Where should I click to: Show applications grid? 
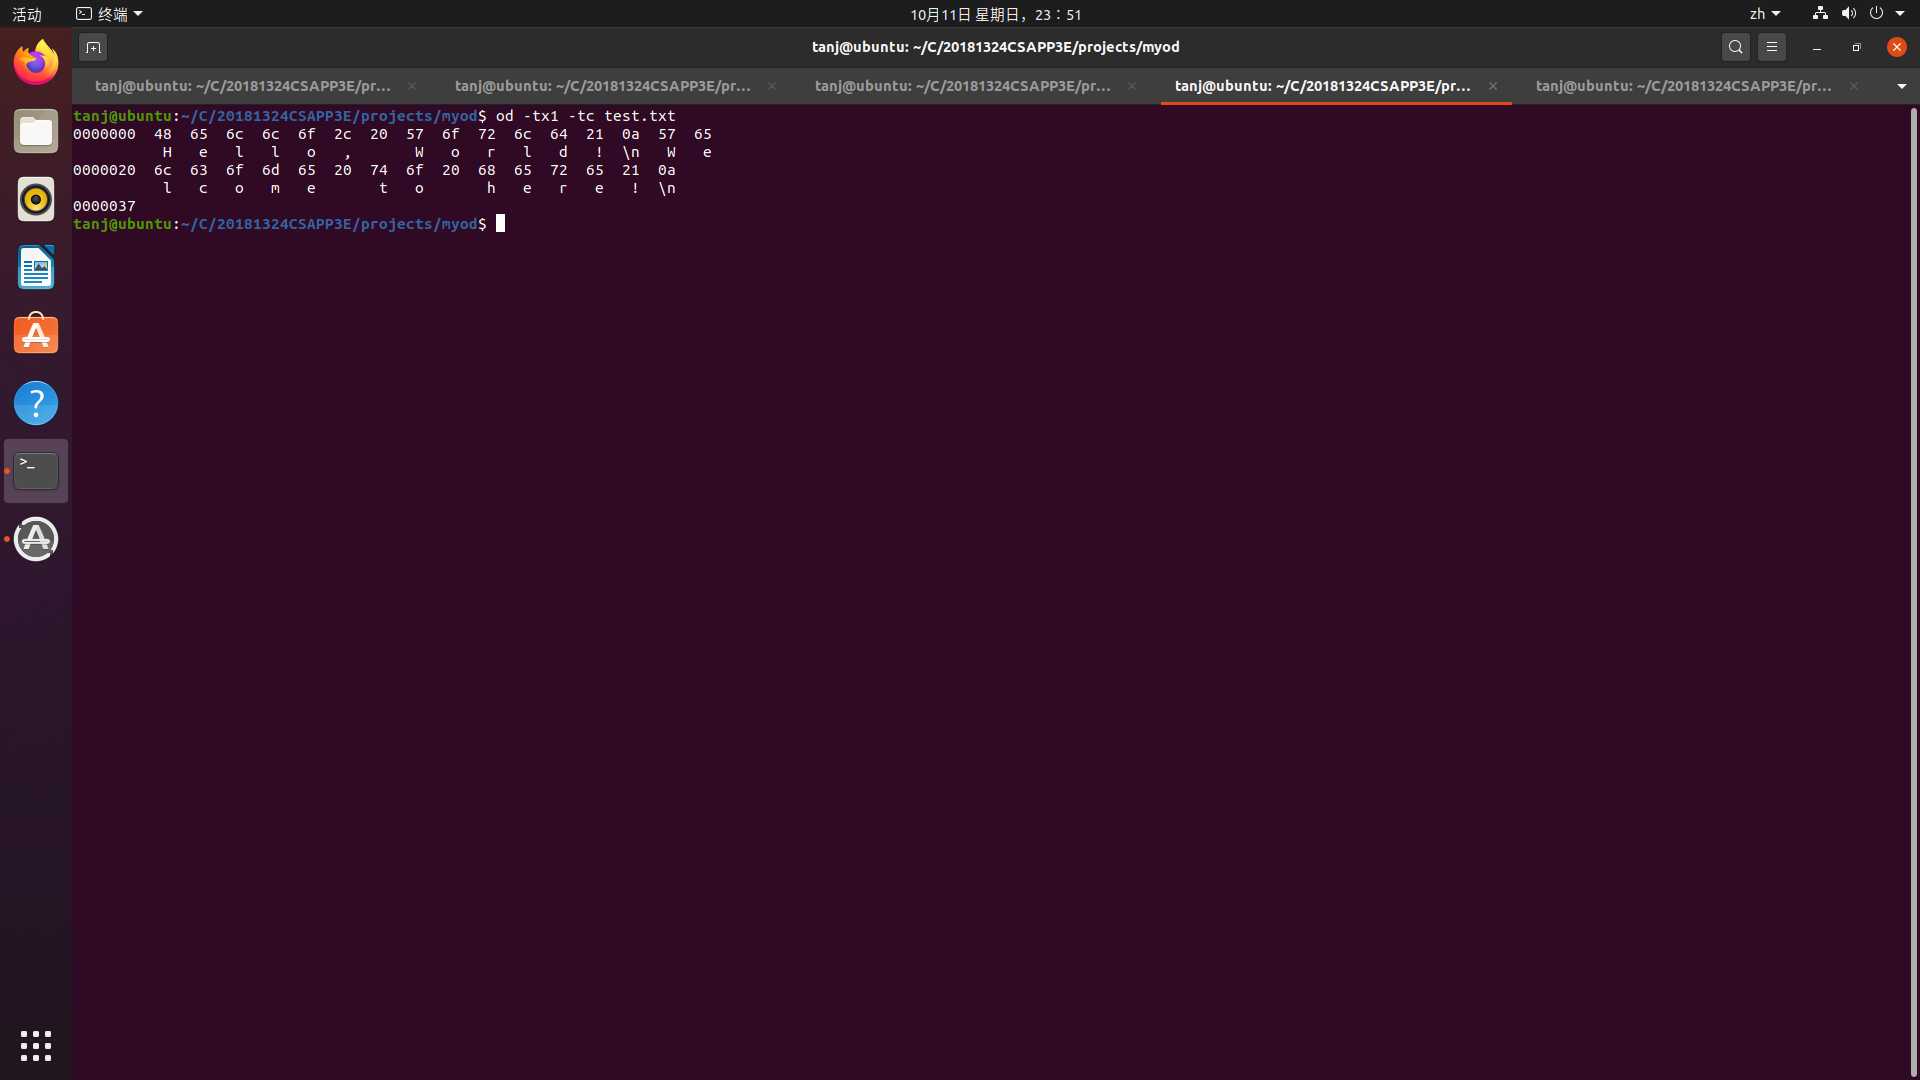tap(36, 1045)
